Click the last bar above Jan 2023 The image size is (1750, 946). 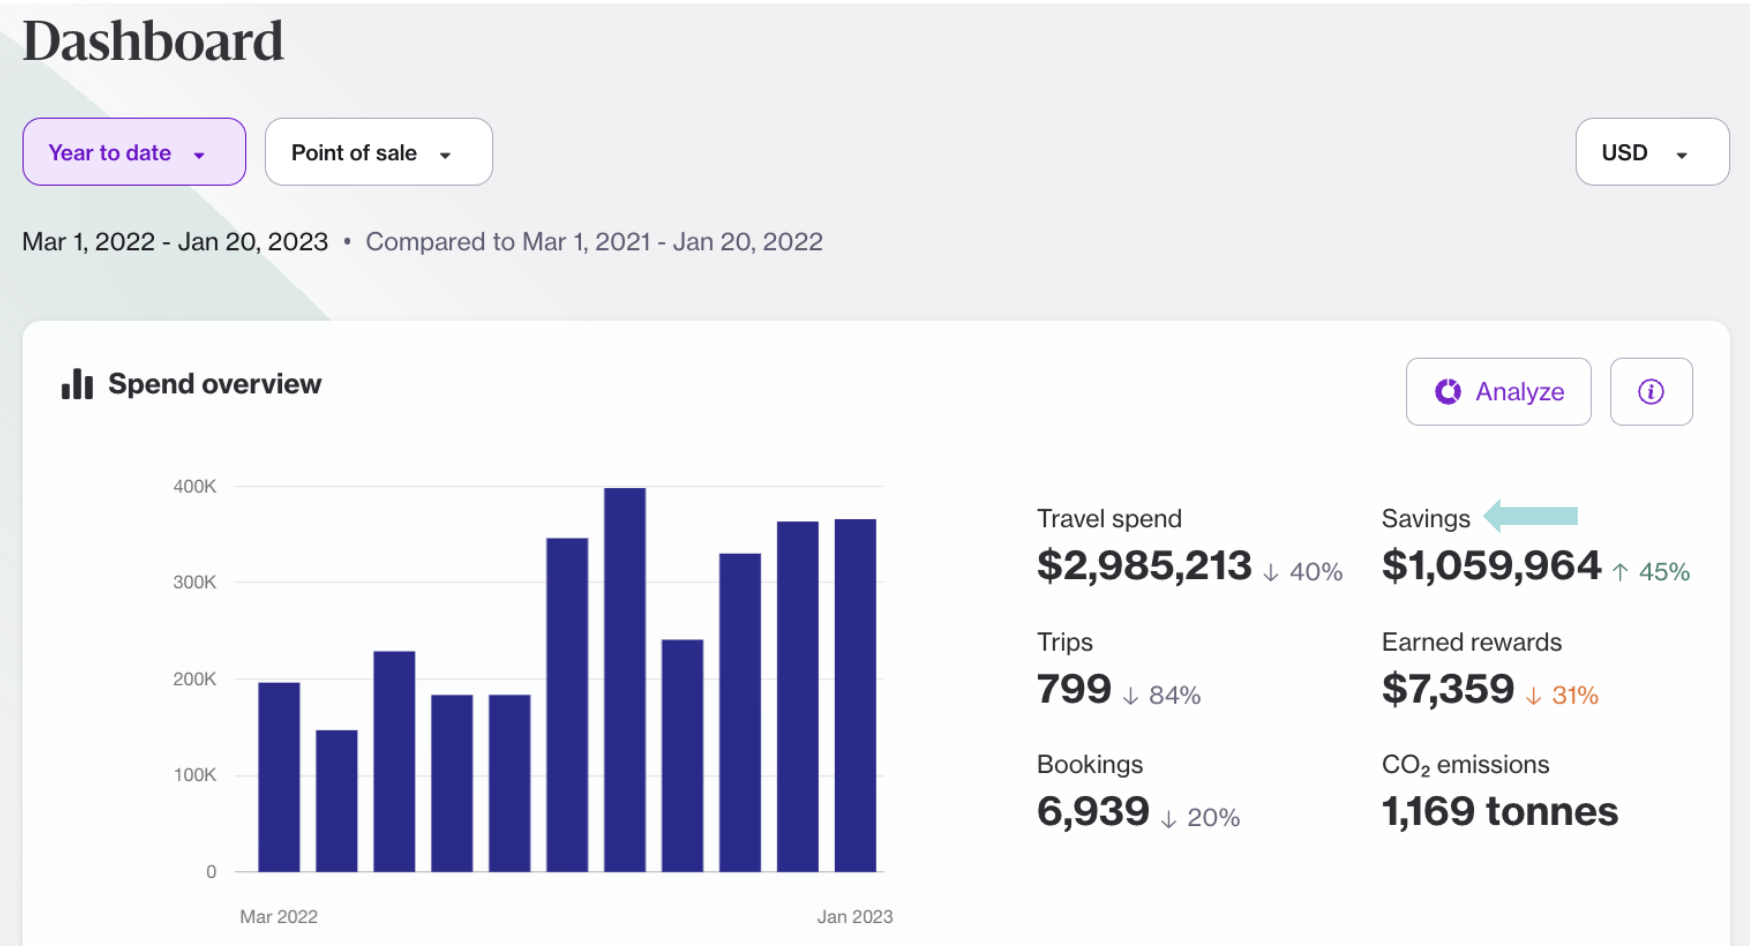[x=855, y=695]
